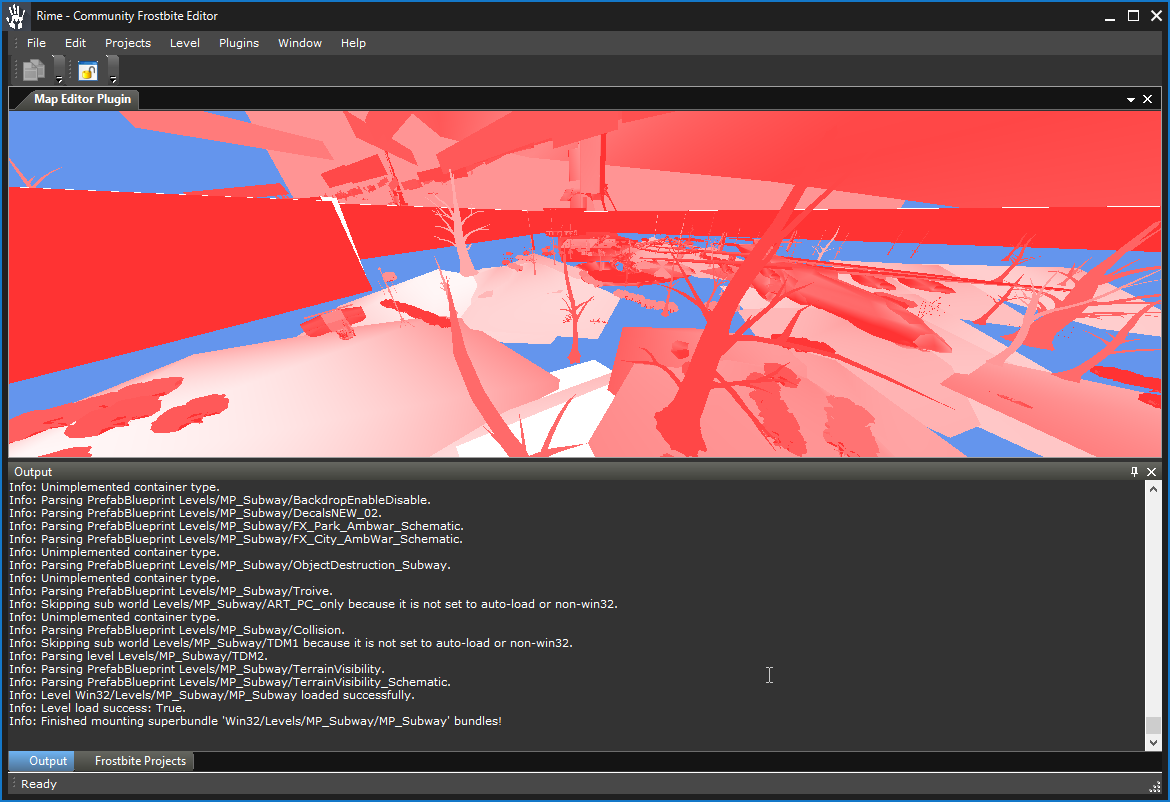The height and width of the screenshot is (802, 1170).
Task: Click the Ready status text
Action: coord(39,784)
